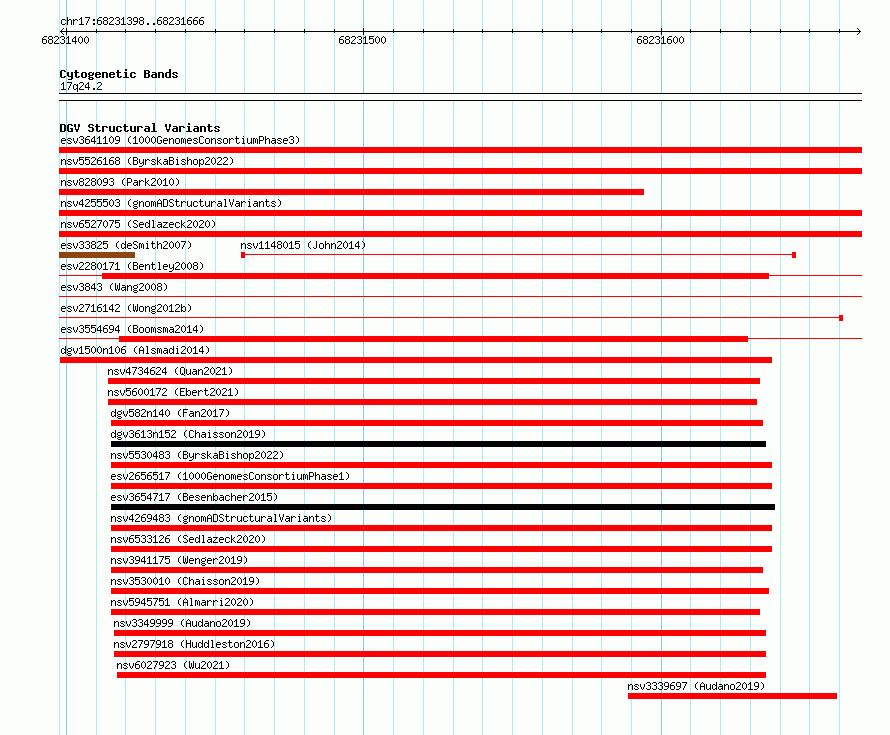This screenshot has width=890, height=735.
Task: Click nsv3349999 (Audano2019) label
Action: [x=182, y=623]
